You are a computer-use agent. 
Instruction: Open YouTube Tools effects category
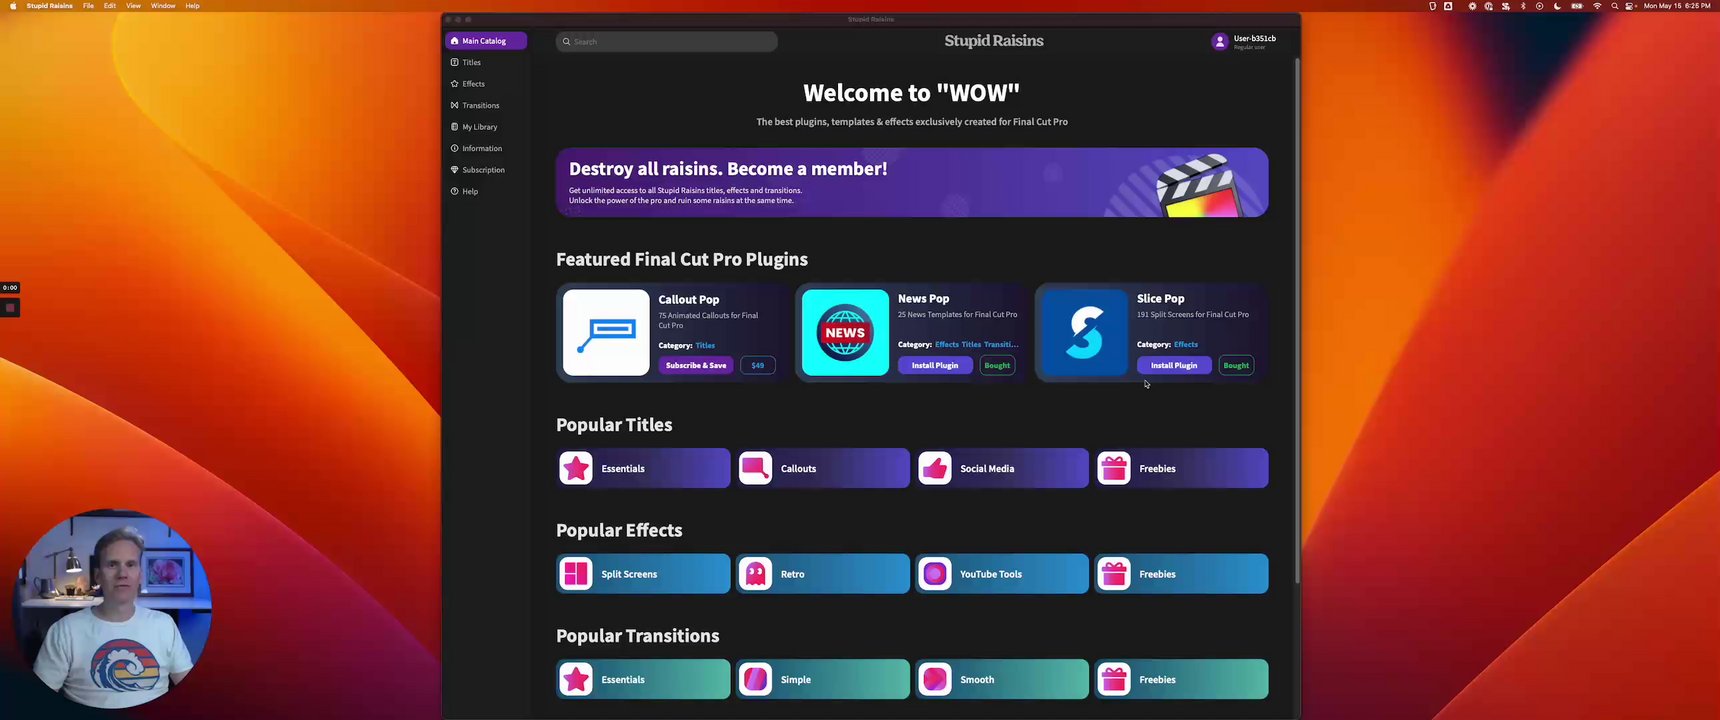click(1002, 574)
